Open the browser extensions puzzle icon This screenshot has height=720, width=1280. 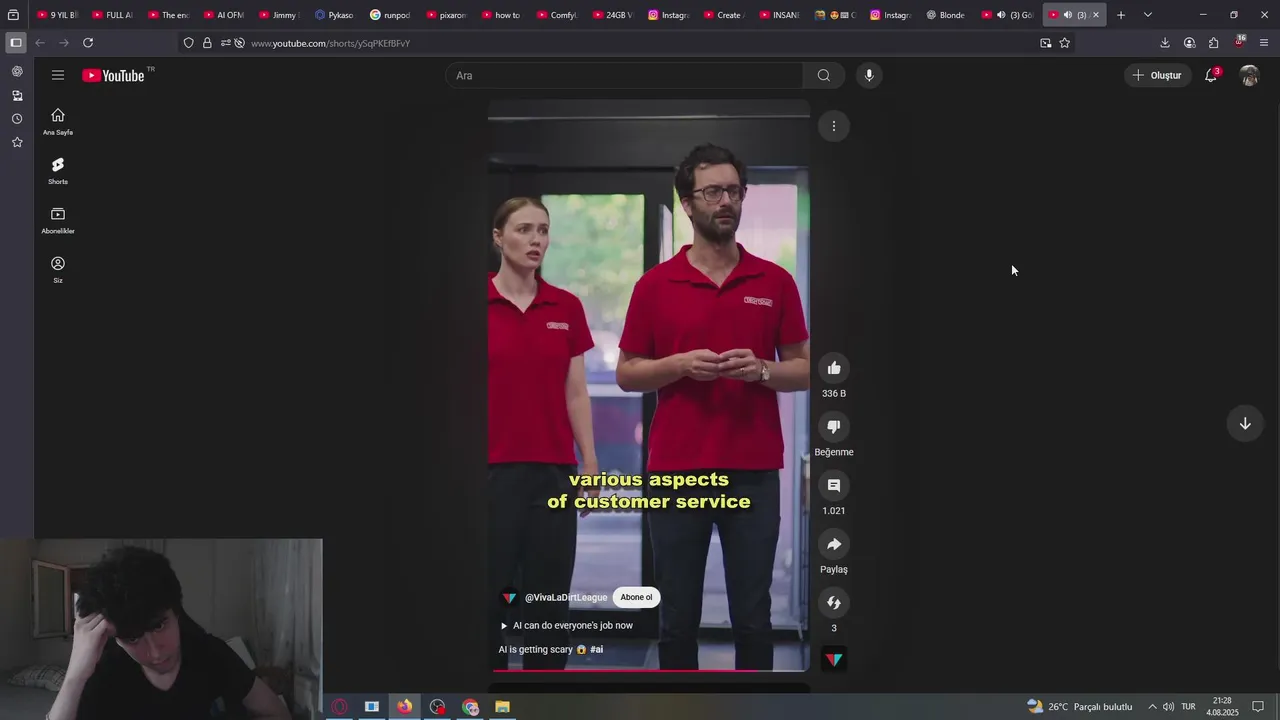[1213, 43]
